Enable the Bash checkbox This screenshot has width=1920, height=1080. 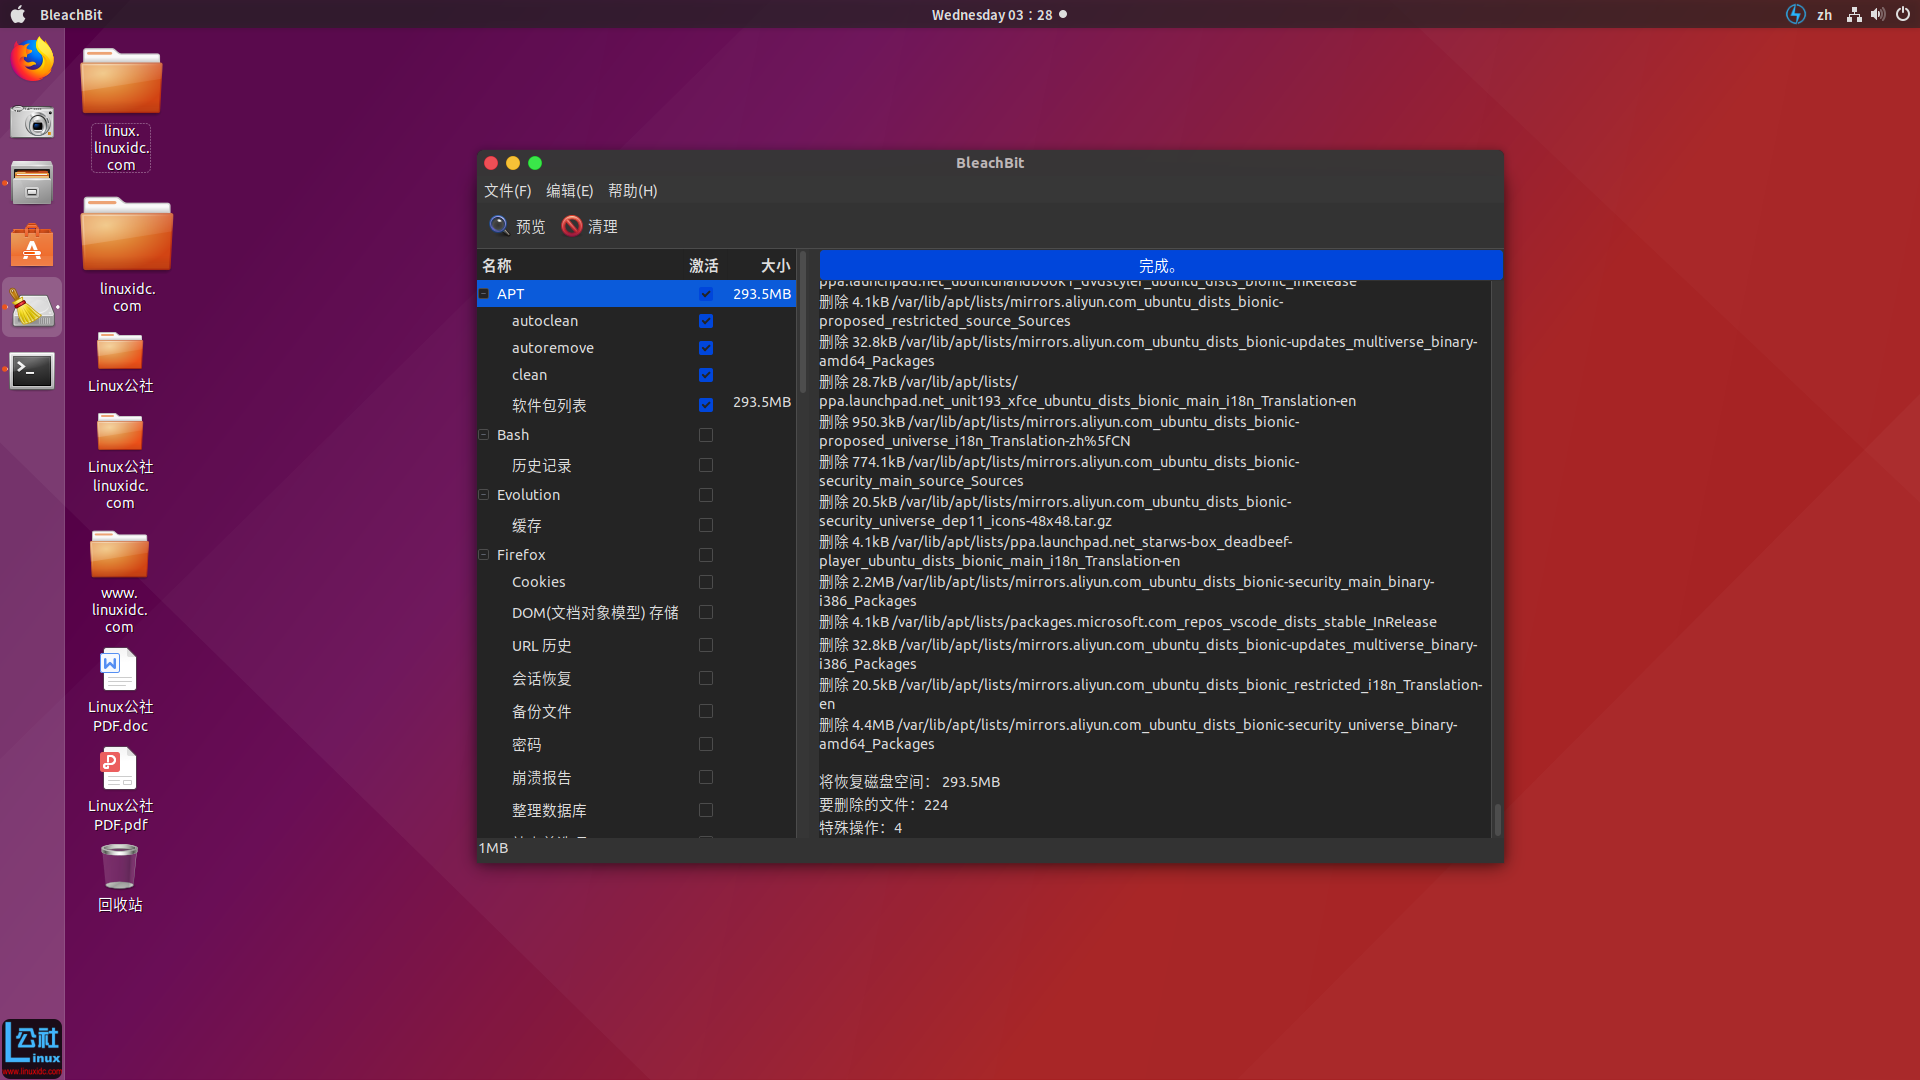click(x=706, y=435)
